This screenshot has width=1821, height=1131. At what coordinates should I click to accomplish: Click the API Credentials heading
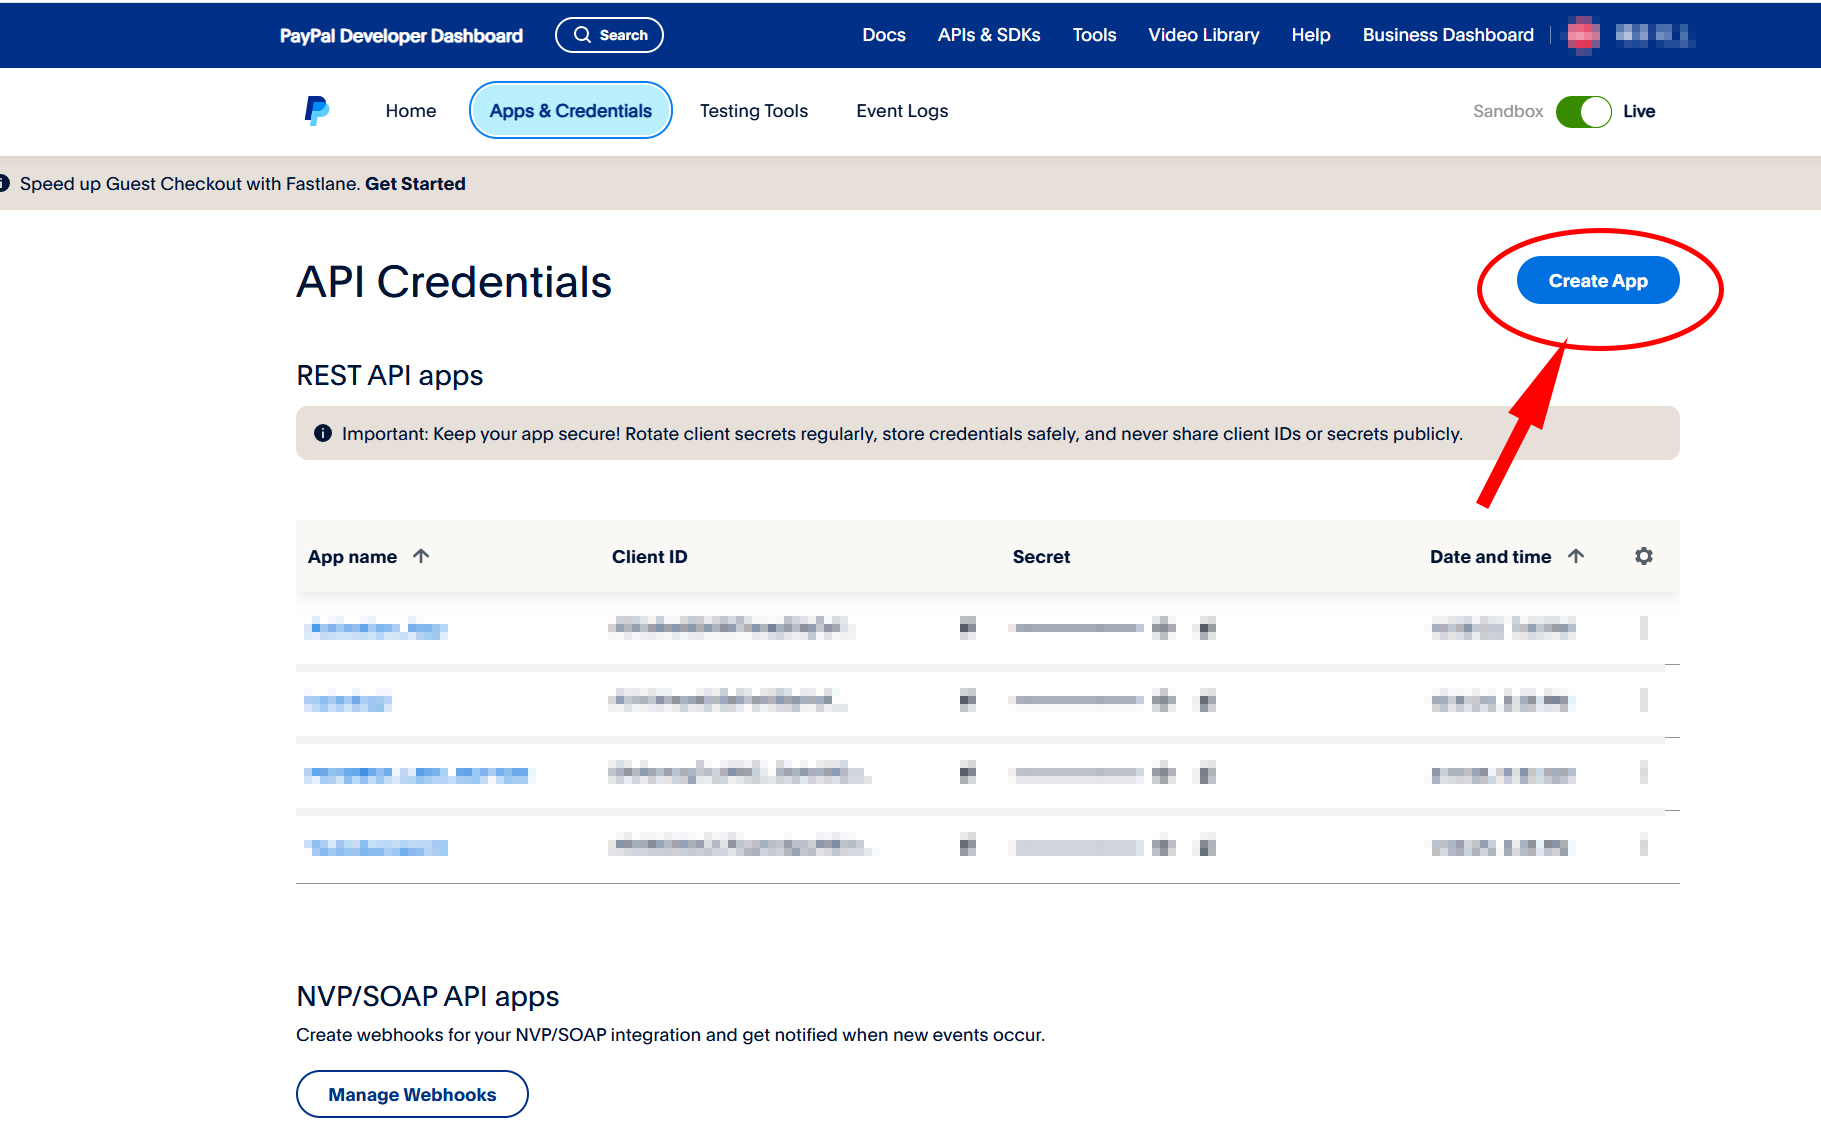pos(454,282)
